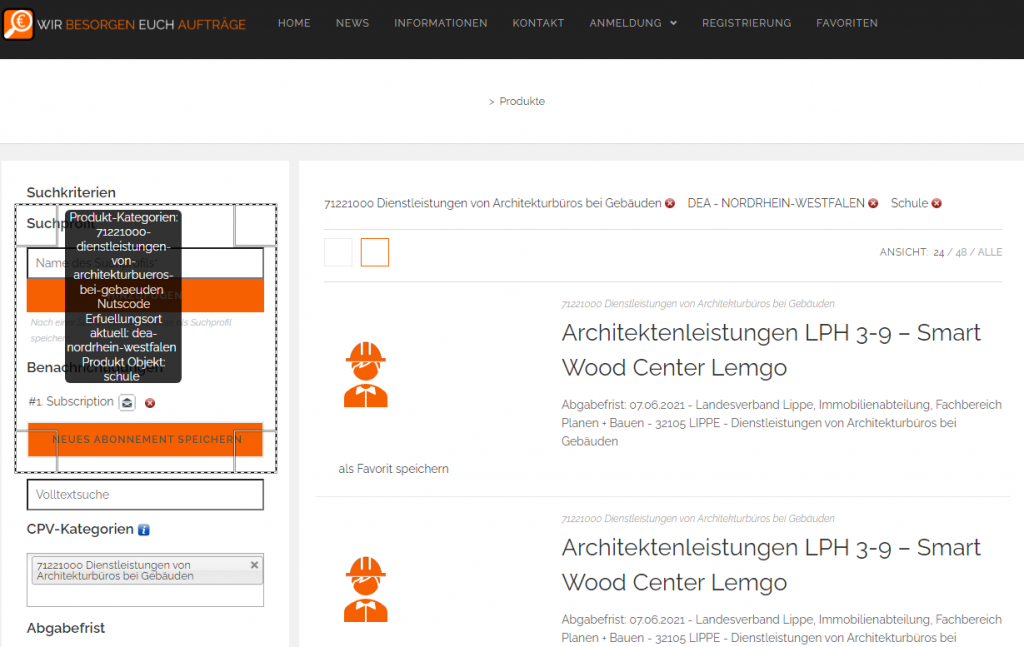Click the Abgabefrist heading
1024x647 pixels.
65,628
